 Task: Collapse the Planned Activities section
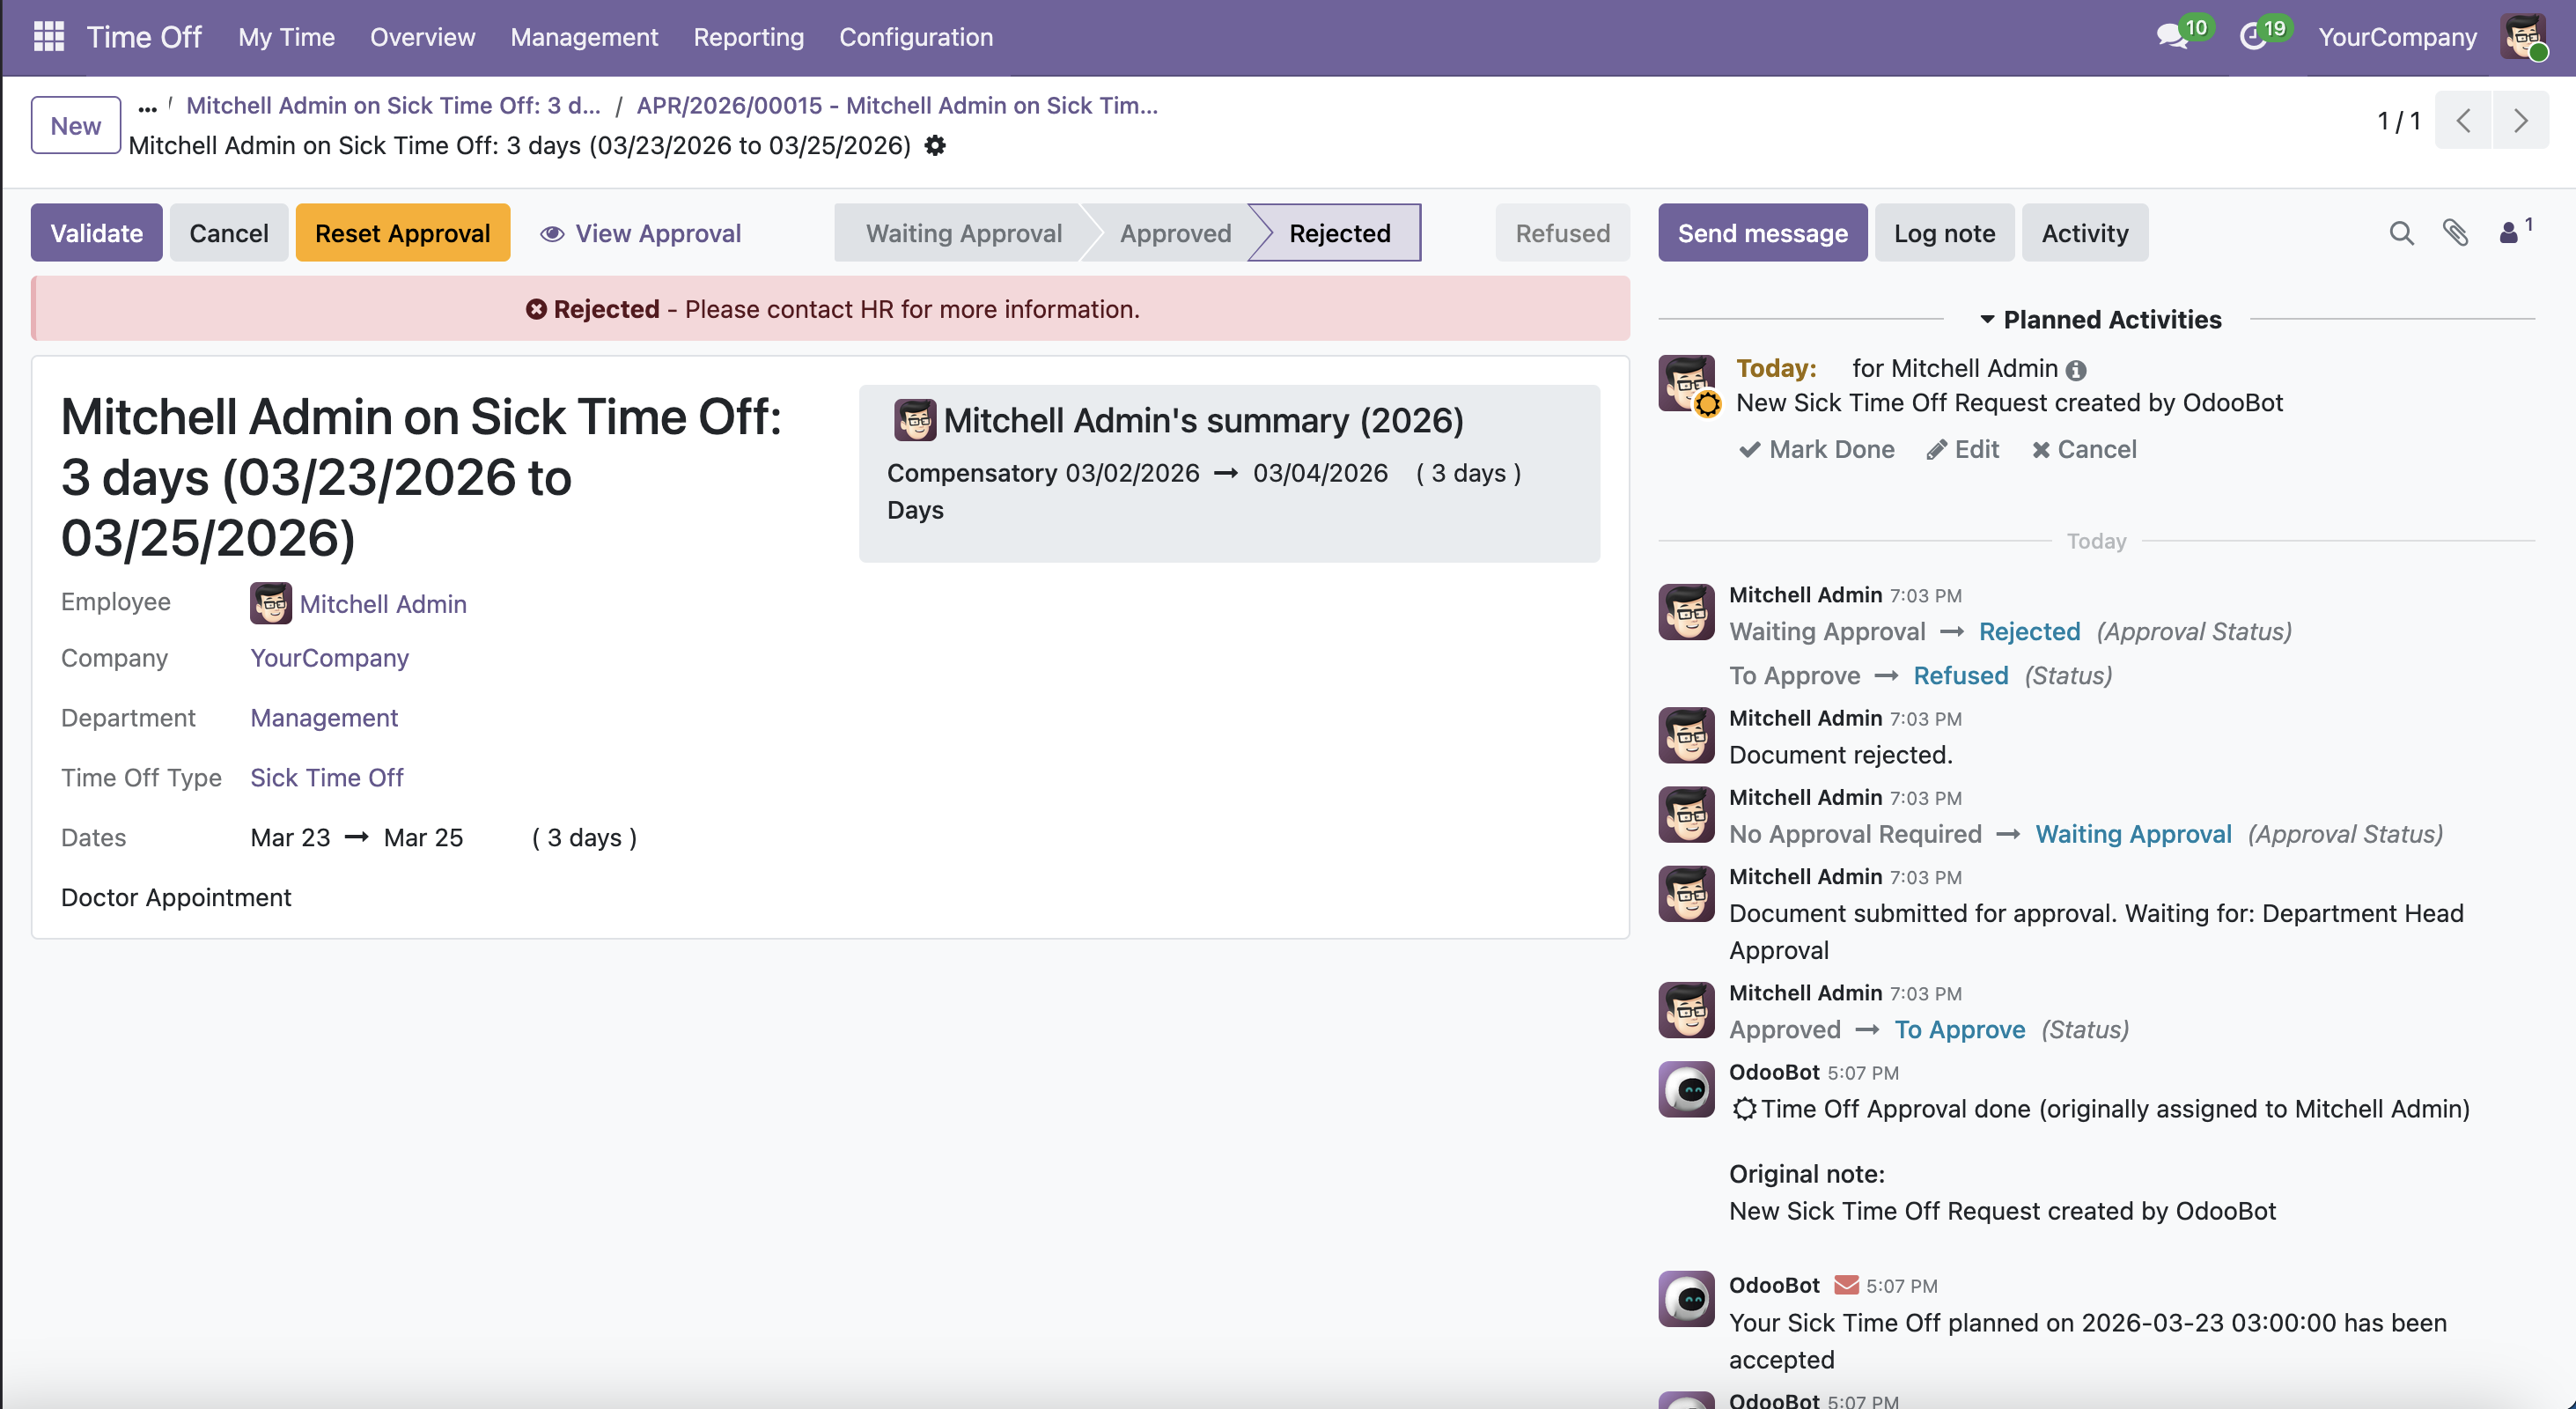(1986, 320)
